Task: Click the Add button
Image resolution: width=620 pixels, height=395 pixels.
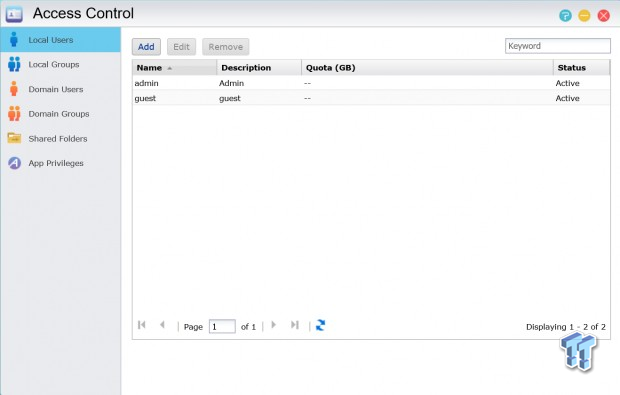Action: pyautogui.click(x=146, y=47)
